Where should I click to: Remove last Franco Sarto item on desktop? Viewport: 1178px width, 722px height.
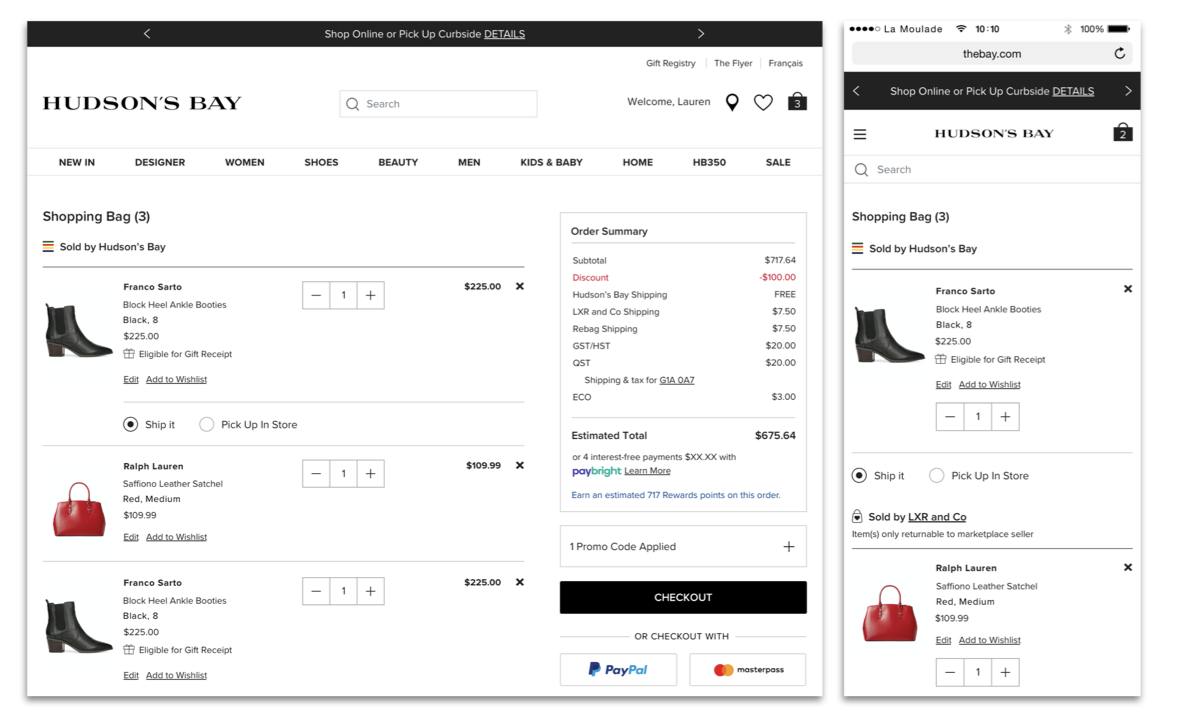coord(520,582)
